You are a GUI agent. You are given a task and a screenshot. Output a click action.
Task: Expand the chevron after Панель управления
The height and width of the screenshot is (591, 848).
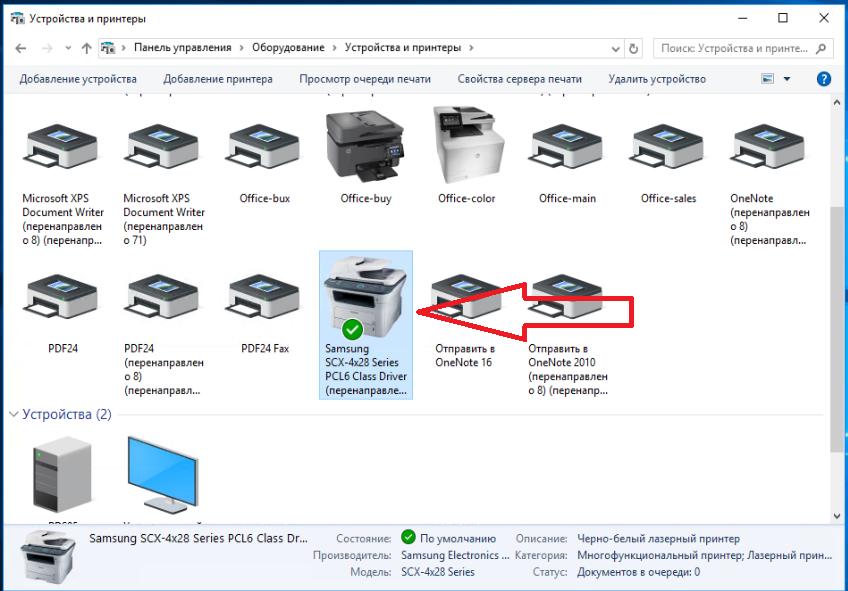click(x=241, y=48)
